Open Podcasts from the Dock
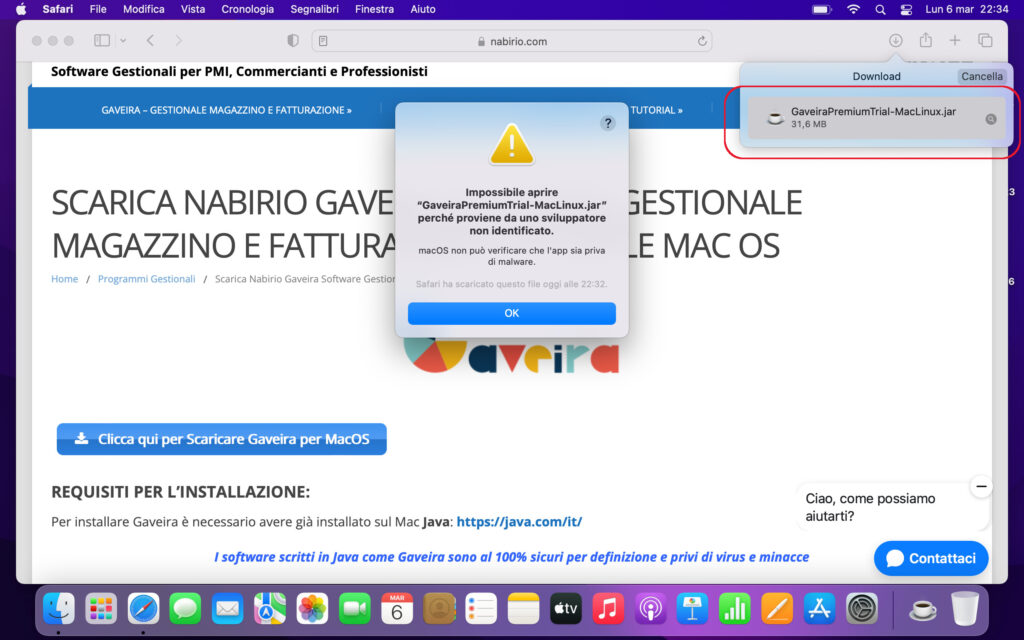 pos(650,609)
